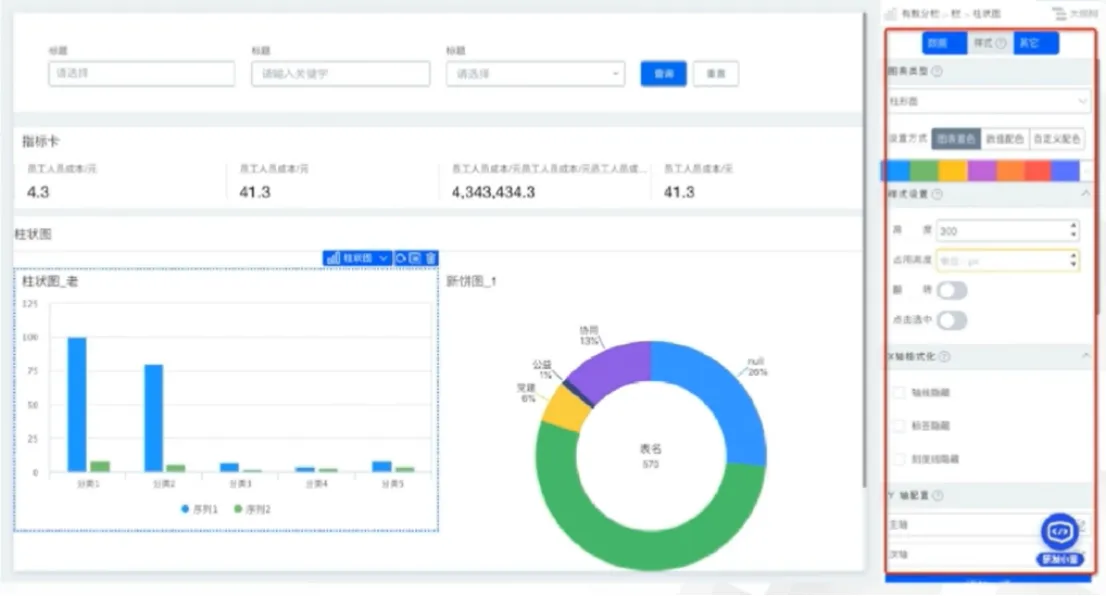The width and height of the screenshot is (1106, 596).
Task: Click the 表名 570 donut center label
Action: [650, 456]
